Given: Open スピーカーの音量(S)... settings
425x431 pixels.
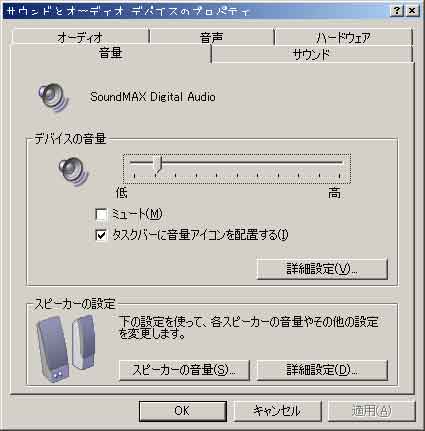Looking at the screenshot, I should coord(184,370).
